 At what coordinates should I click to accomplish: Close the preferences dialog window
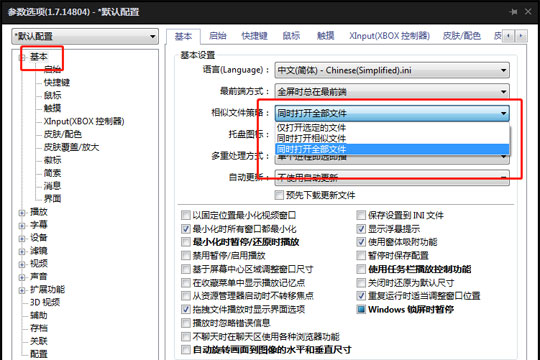[528, 12]
